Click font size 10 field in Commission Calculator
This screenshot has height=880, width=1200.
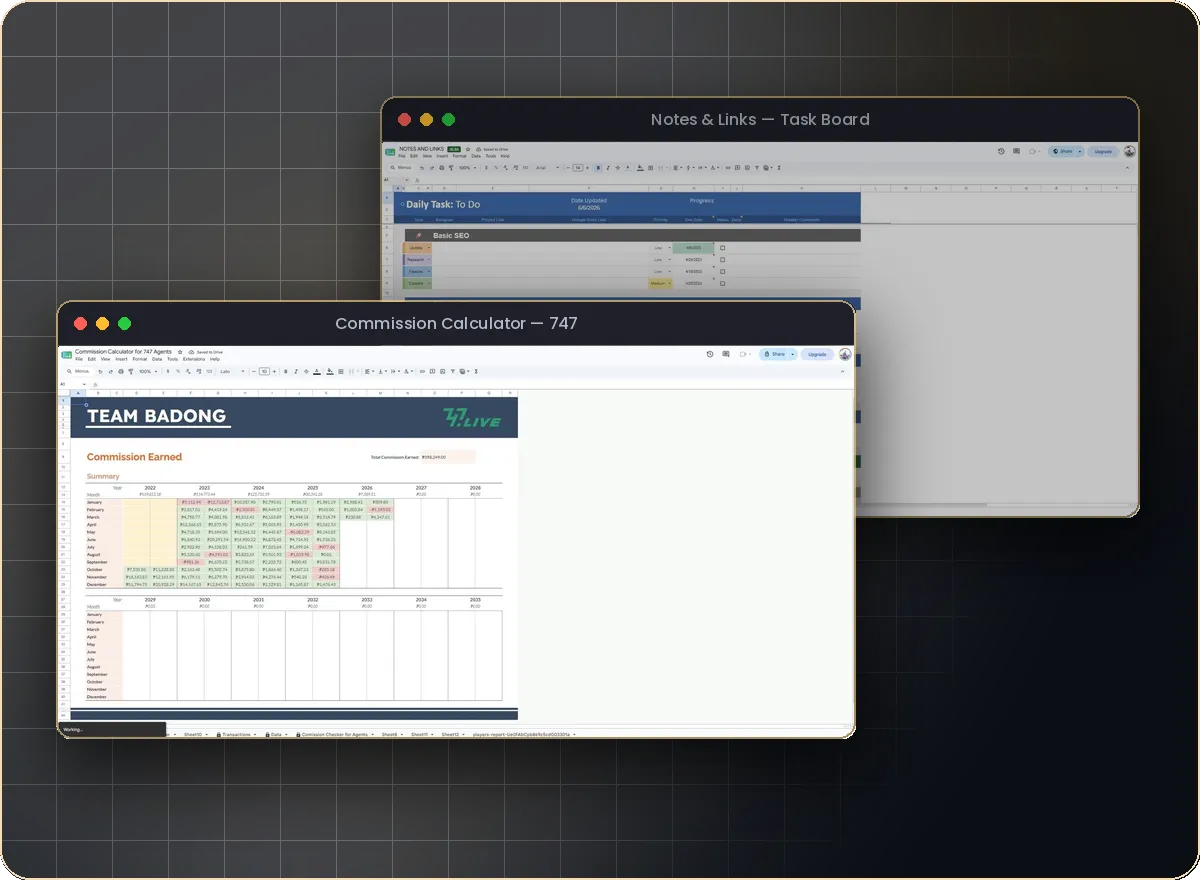coord(264,371)
